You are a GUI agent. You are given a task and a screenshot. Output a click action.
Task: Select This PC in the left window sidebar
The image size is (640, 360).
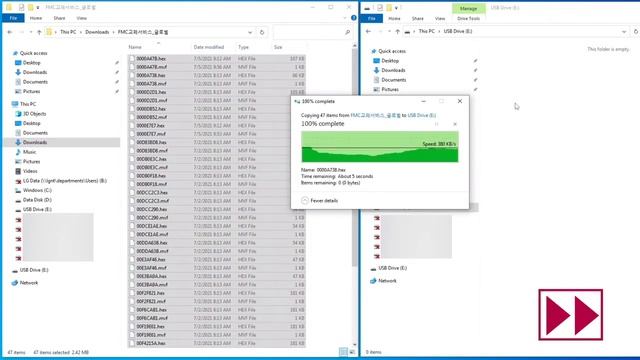(x=28, y=104)
